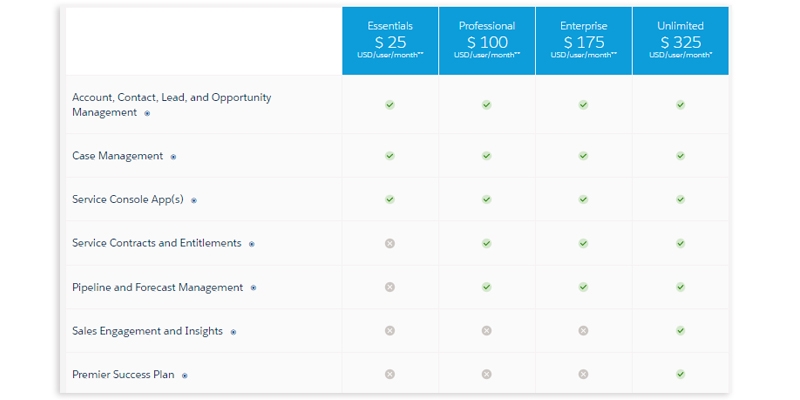Open info tooltip next to Case Management
This screenshot has width=800, height=400.
[173, 157]
